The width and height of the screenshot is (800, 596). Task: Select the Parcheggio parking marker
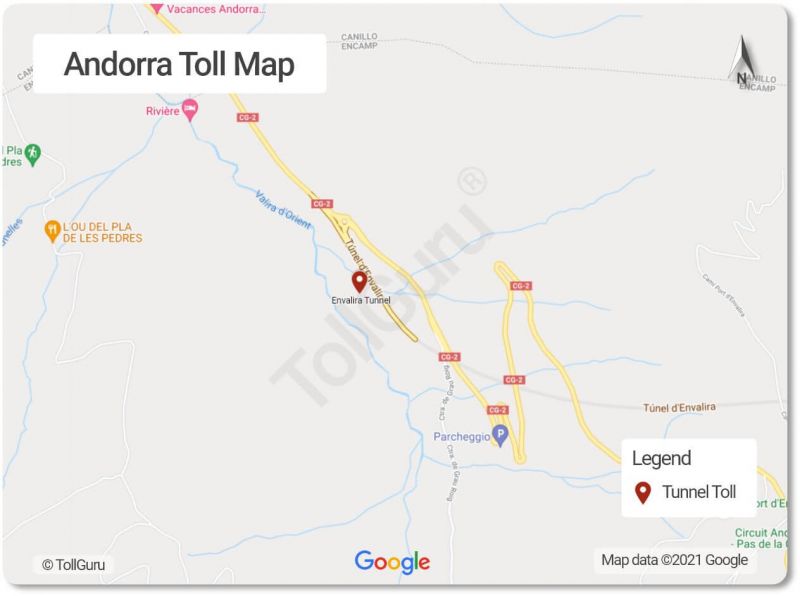point(501,436)
